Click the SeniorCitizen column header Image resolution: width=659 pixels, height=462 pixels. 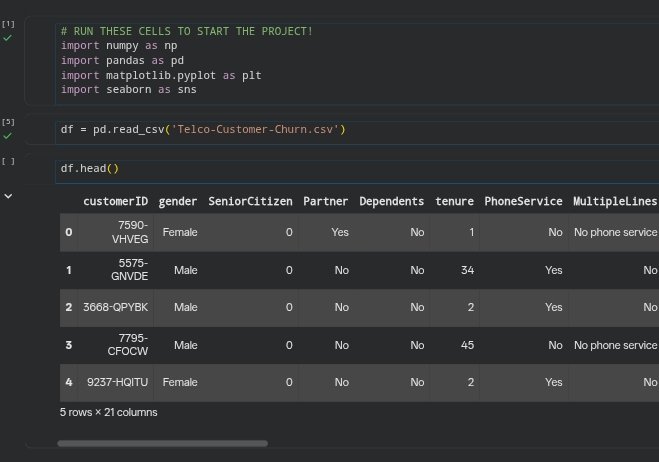coord(250,201)
